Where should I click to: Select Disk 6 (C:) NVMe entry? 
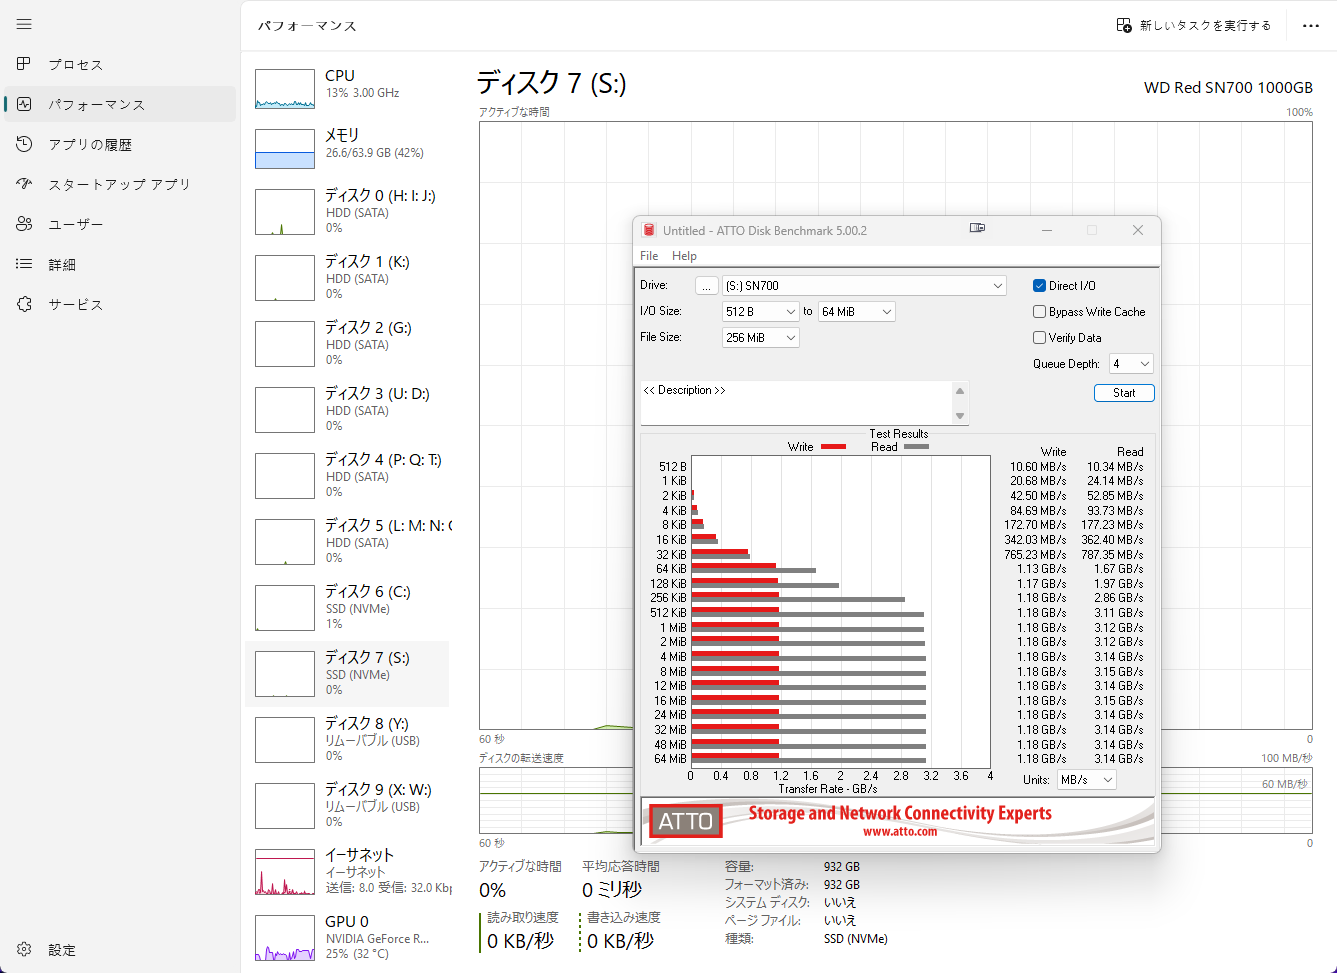coord(347,608)
